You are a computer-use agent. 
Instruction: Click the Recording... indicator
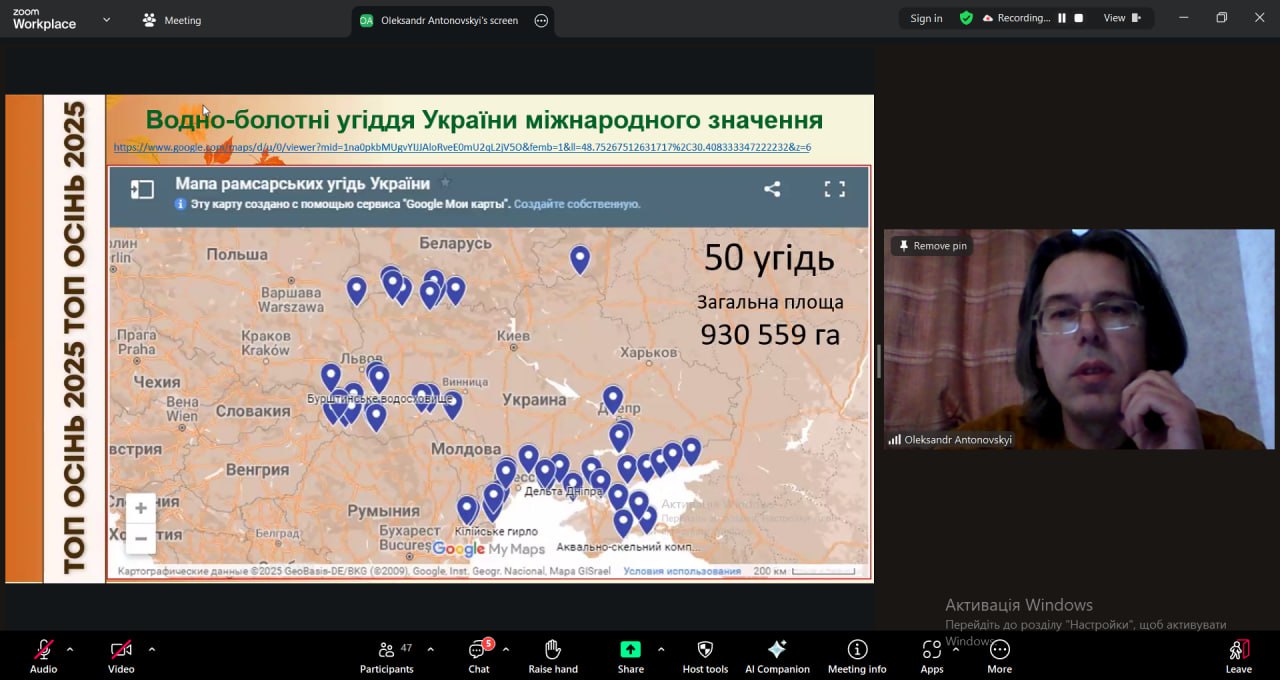pyautogui.click(x=1016, y=18)
